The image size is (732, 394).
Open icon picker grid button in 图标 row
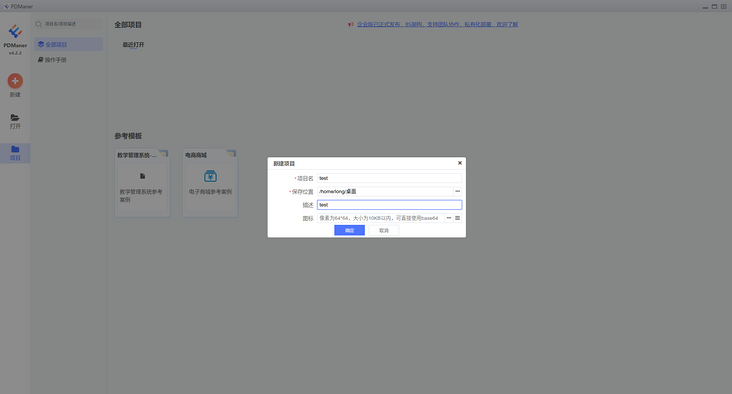pyautogui.click(x=458, y=218)
